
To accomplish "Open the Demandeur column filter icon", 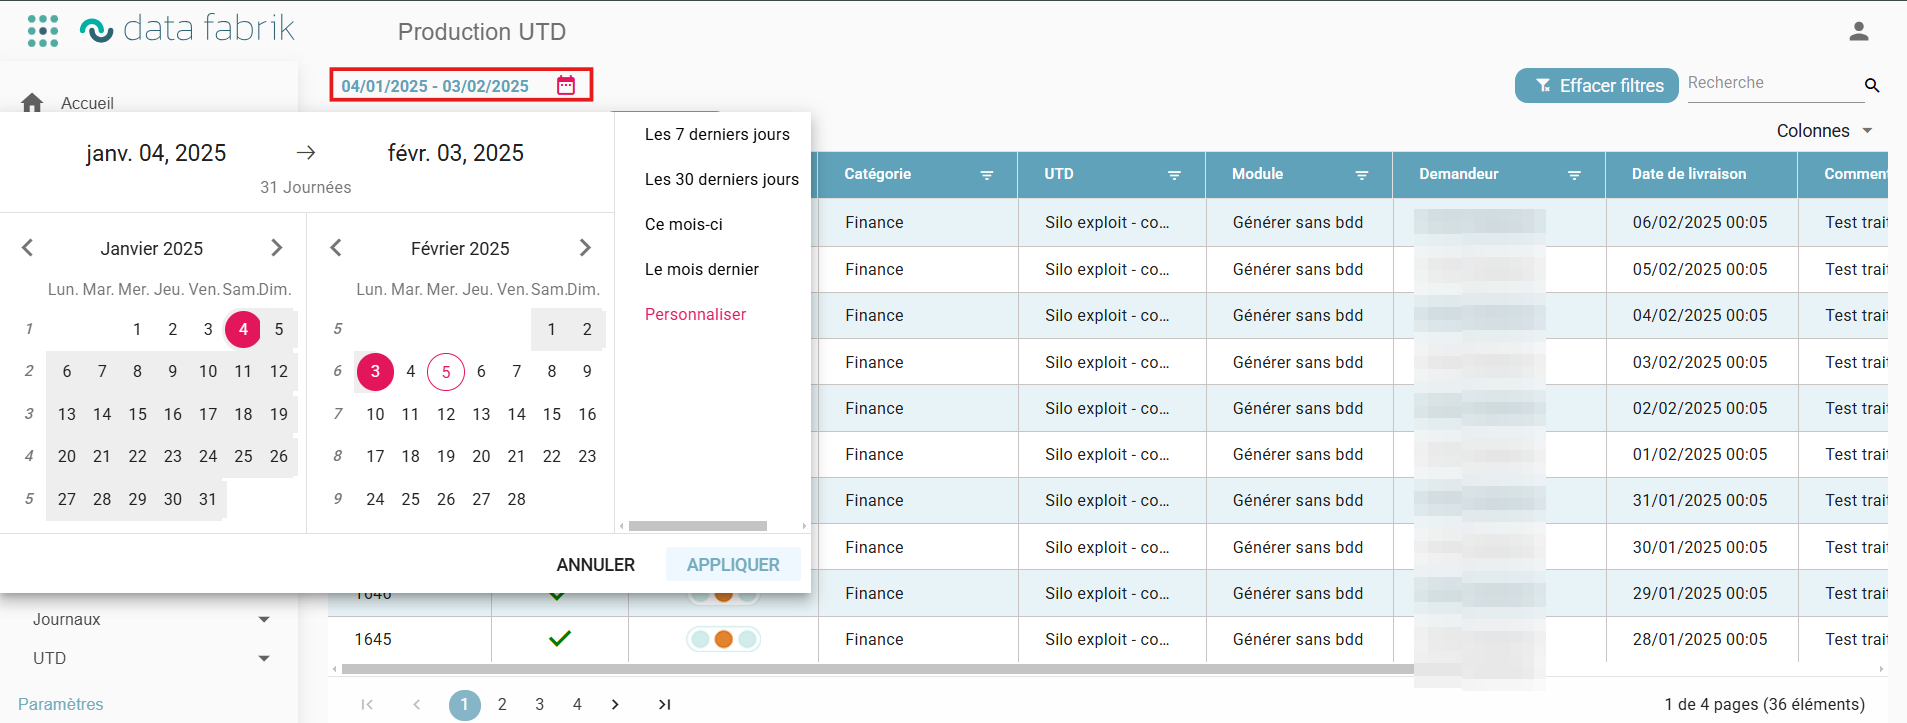I will click(1574, 175).
